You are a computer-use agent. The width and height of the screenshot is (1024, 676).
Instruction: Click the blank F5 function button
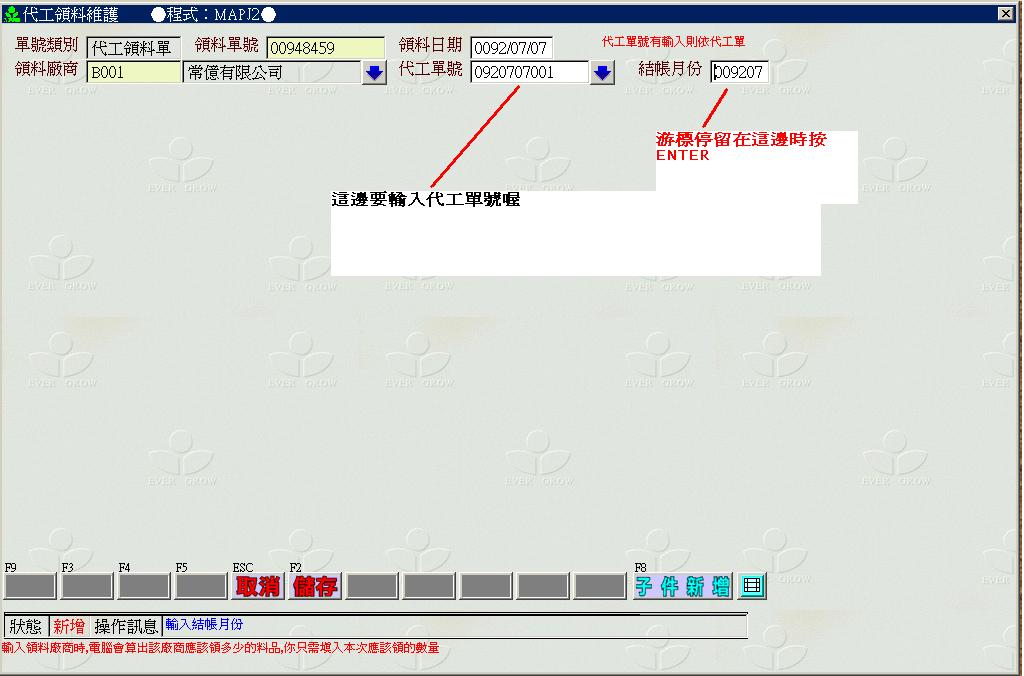[201, 586]
